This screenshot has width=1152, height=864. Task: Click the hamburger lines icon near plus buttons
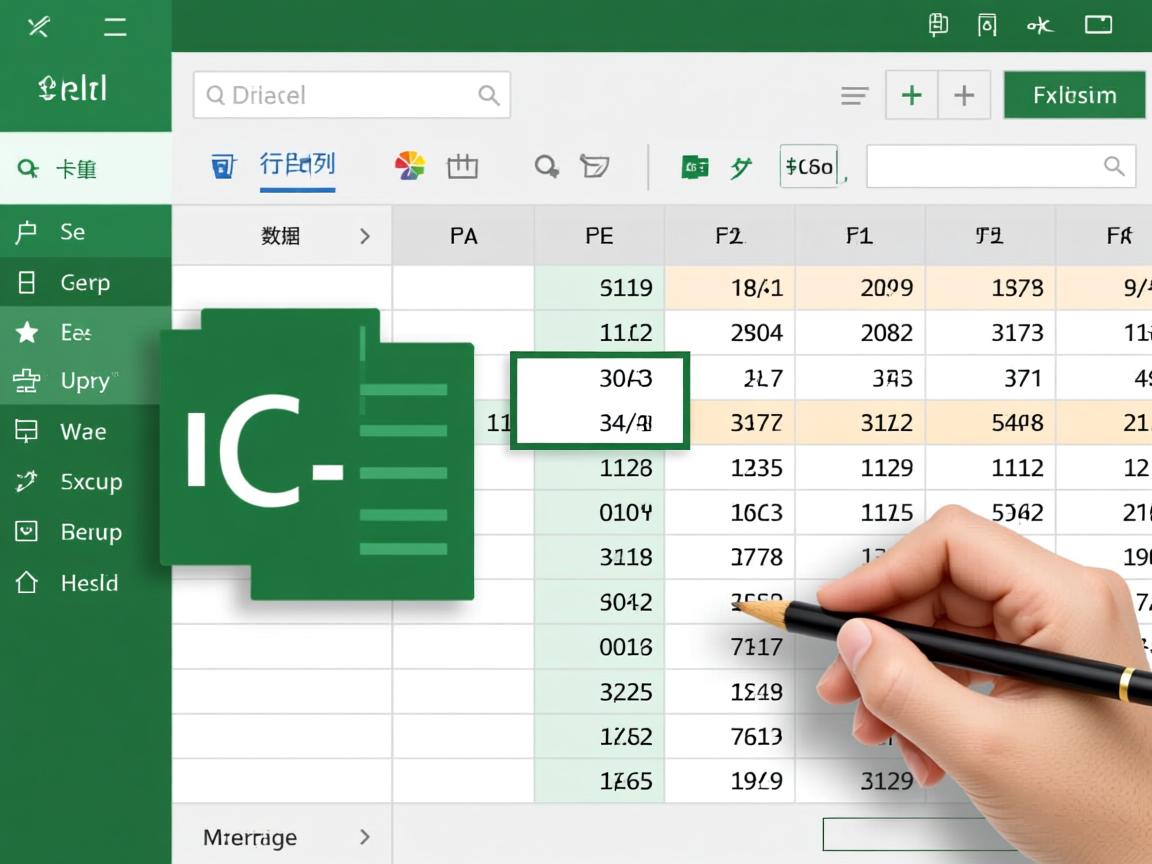(x=855, y=96)
